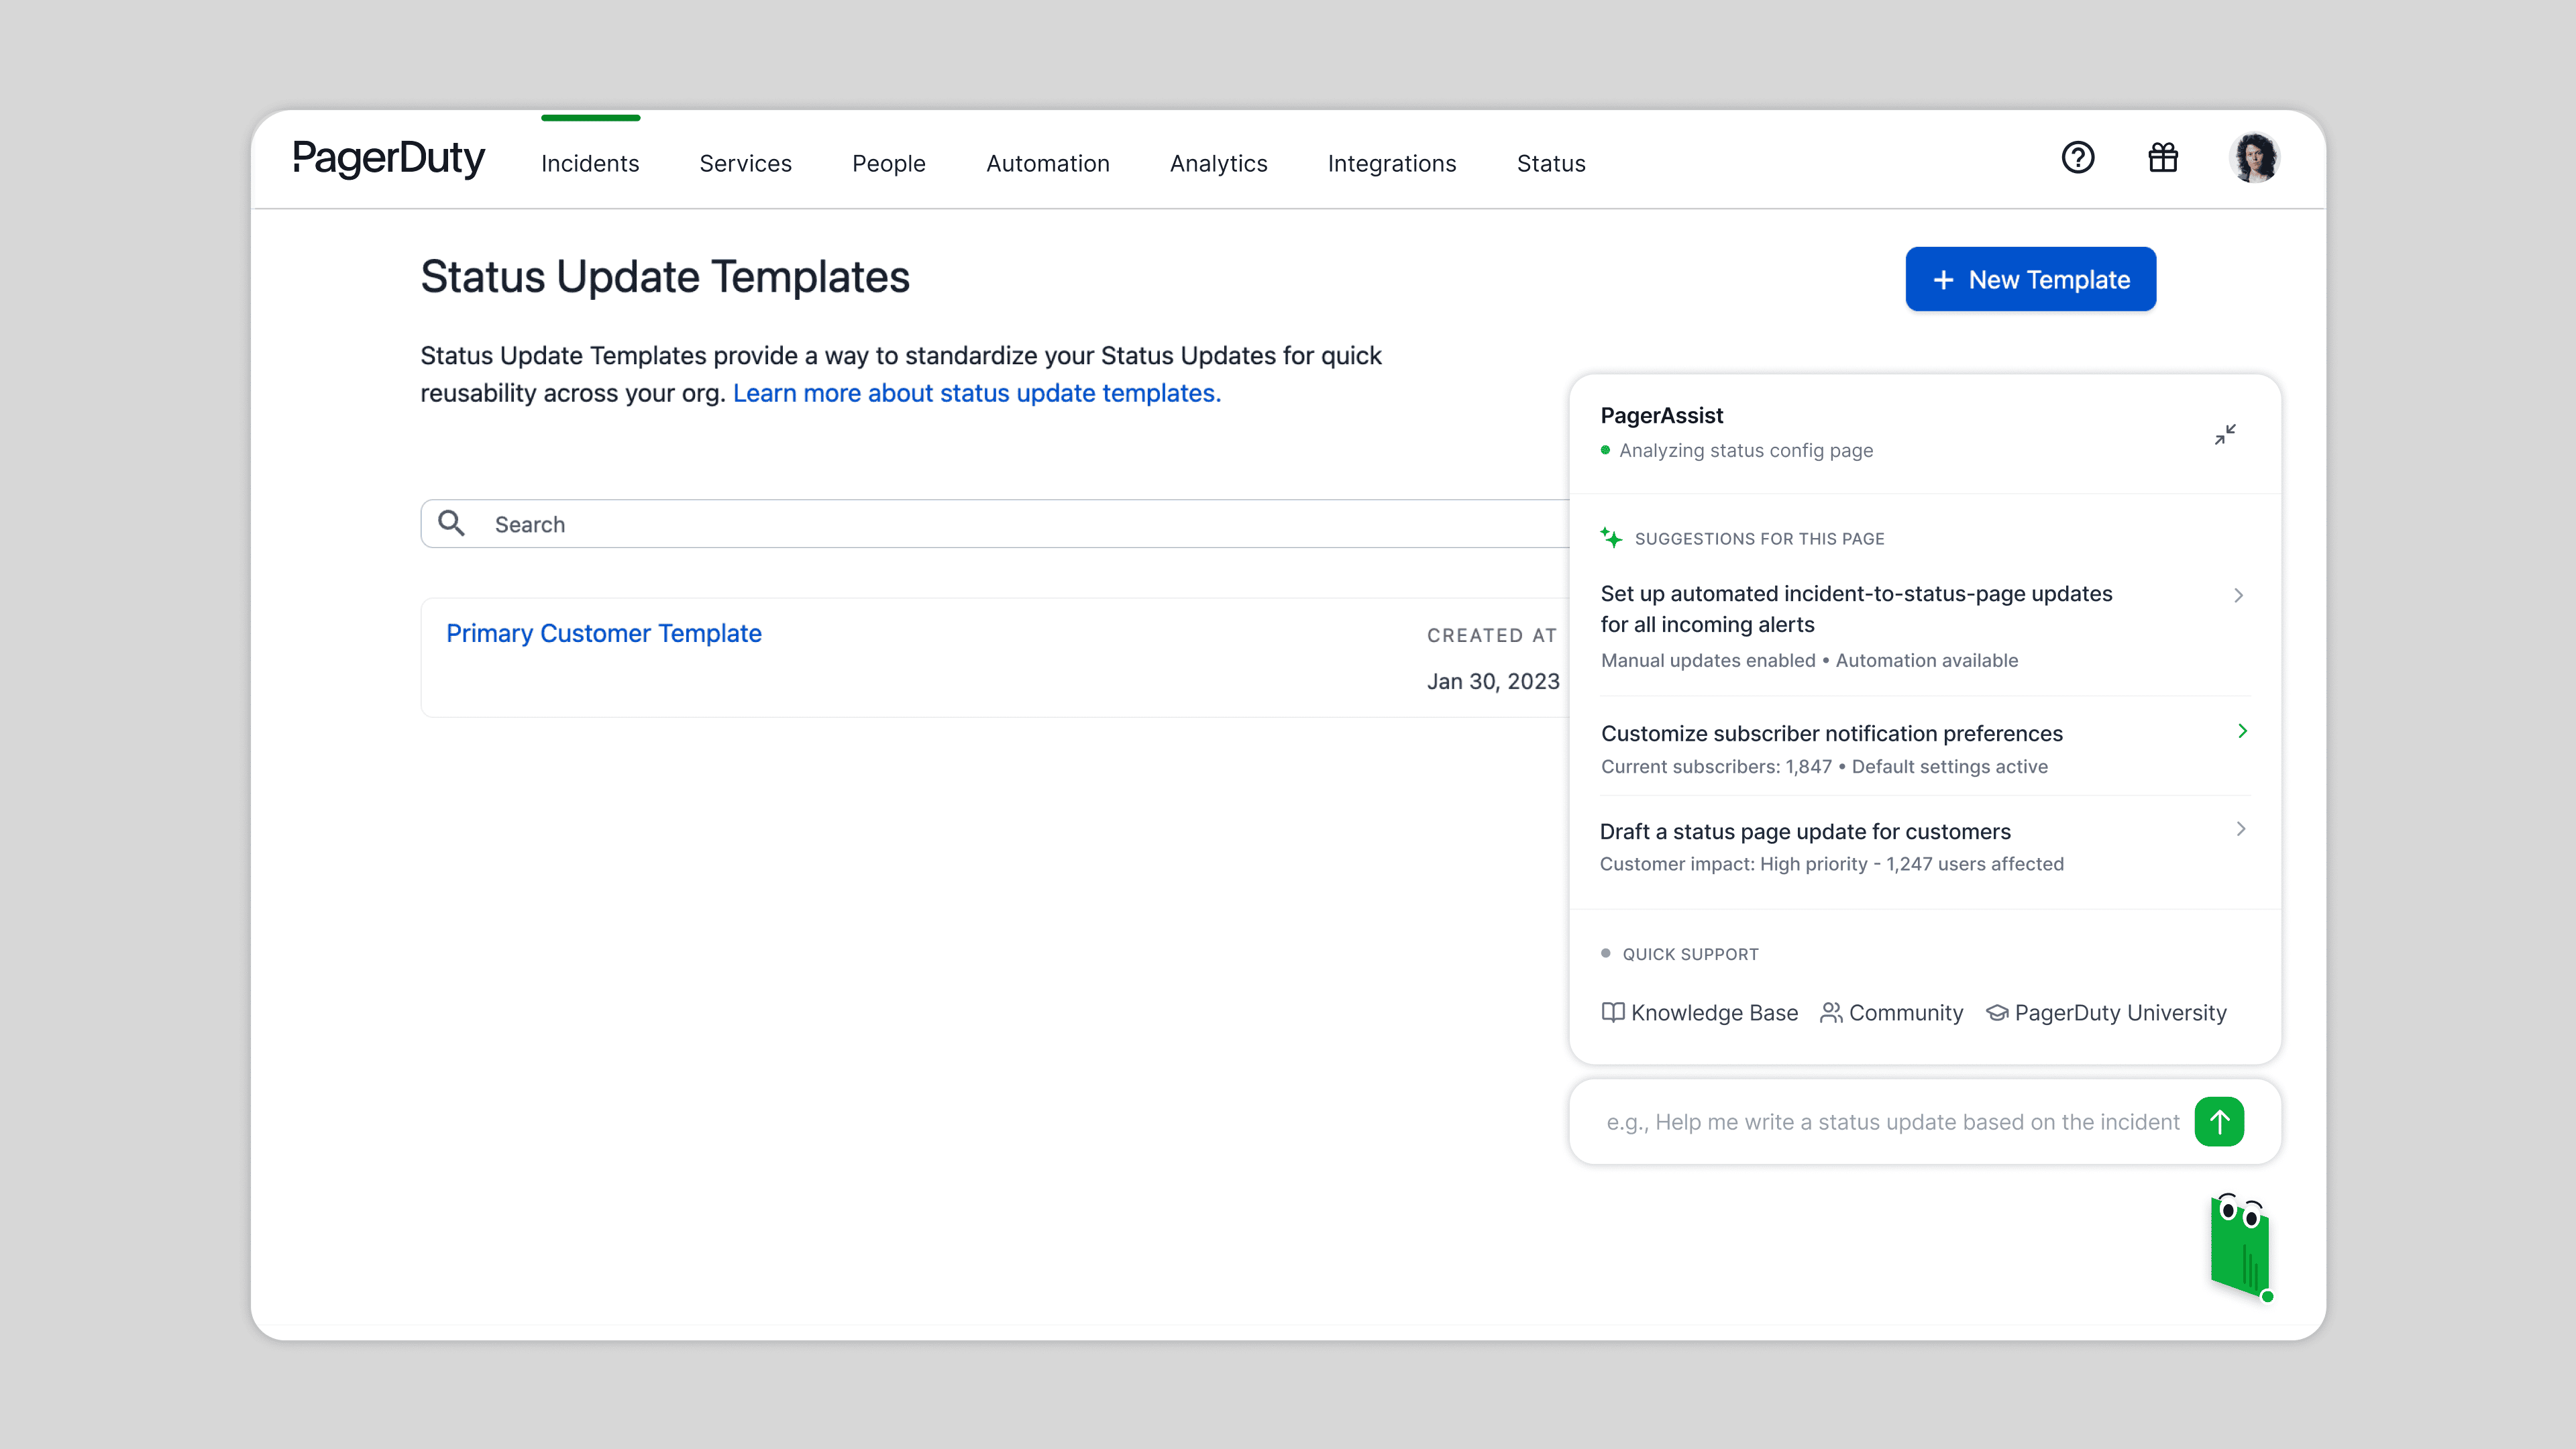
Task: Switch to the Analytics tab
Action: [1219, 163]
